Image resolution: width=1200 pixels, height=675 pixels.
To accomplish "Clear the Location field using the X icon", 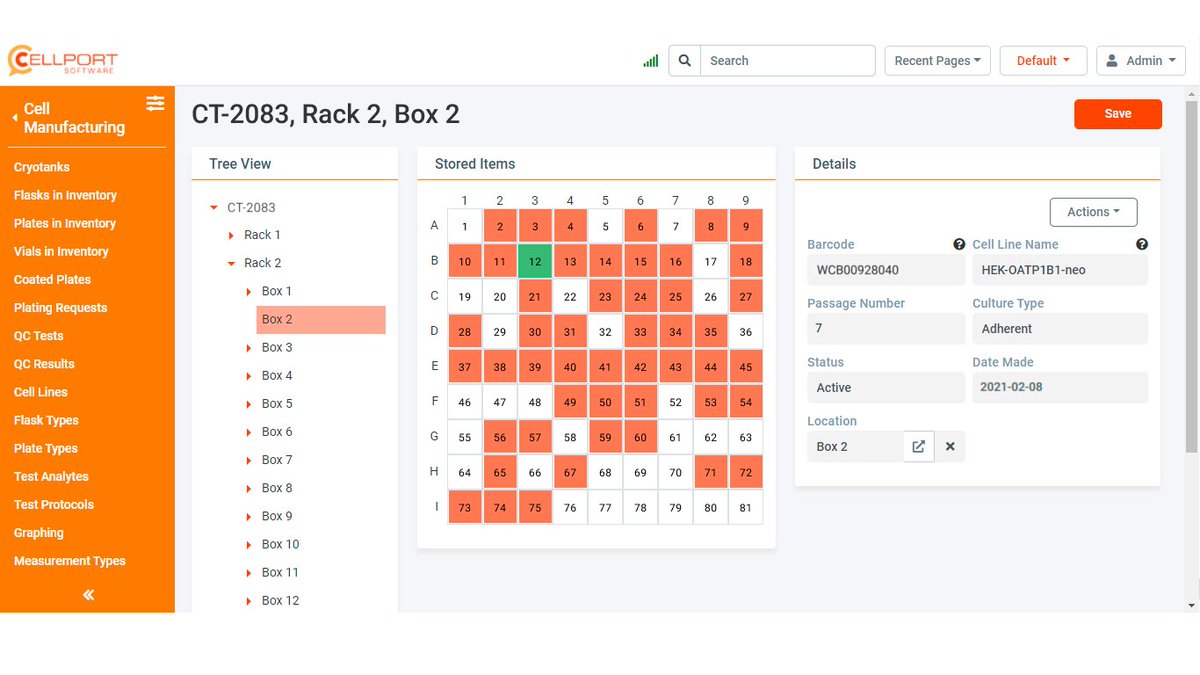I will pyautogui.click(x=949, y=446).
